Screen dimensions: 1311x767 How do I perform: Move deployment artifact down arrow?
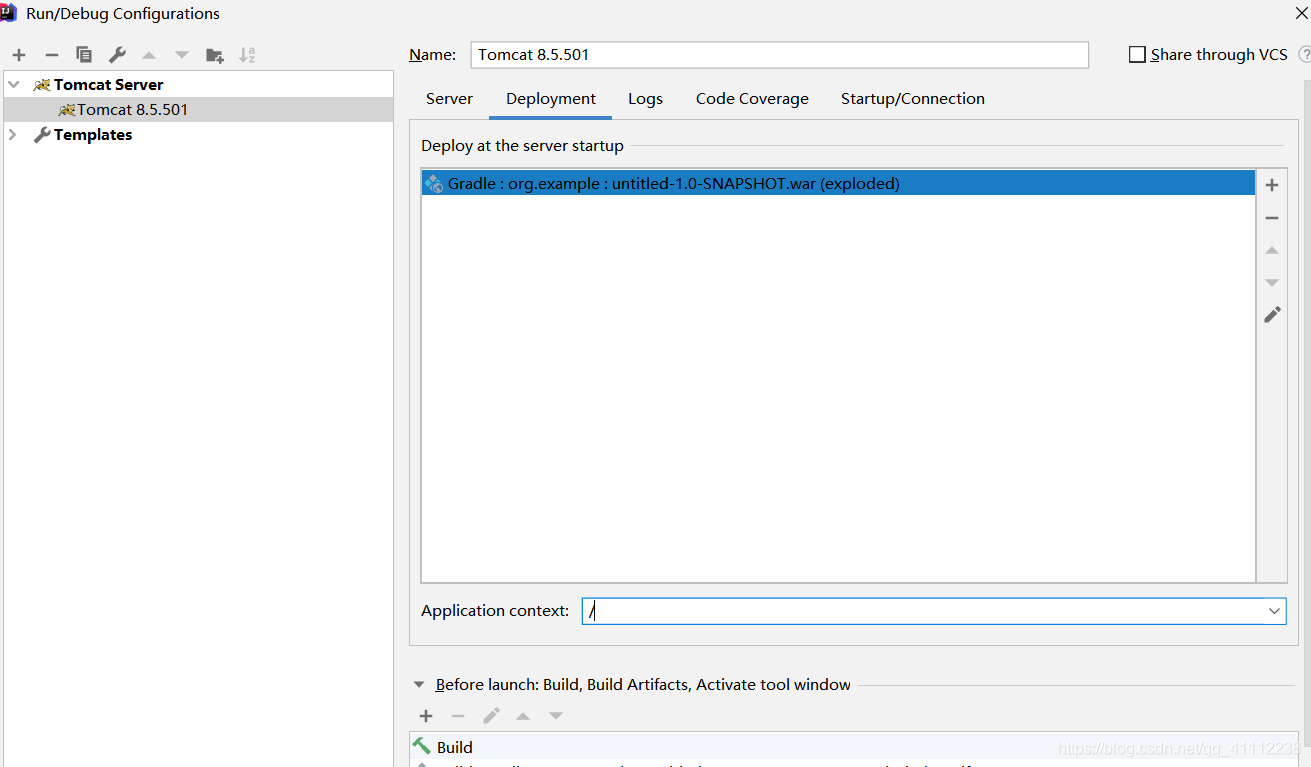[x=1272, y=282]
